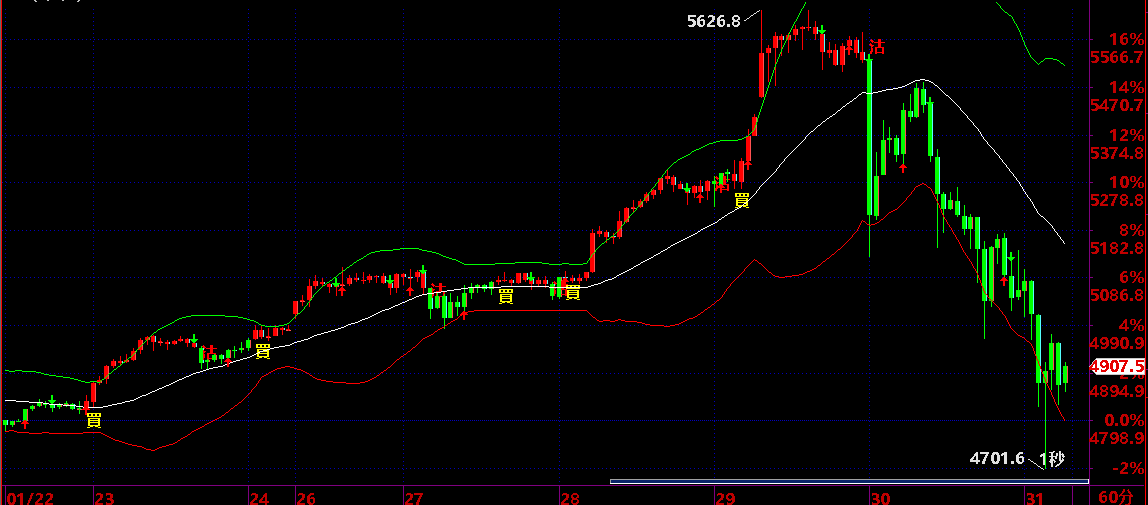Click date 31 on the time axis
Screen dimensions: 1148x505
(x=1034, y=497)
